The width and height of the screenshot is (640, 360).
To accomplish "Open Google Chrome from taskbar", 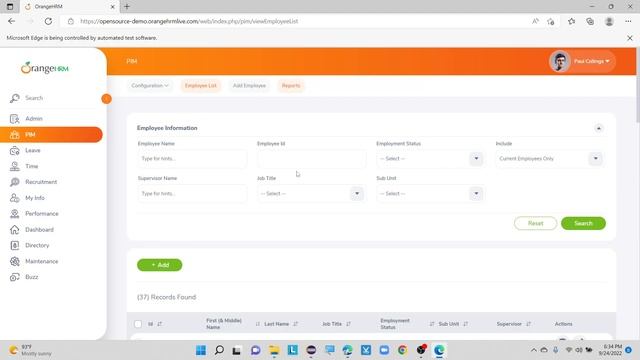I will point(402,350).
